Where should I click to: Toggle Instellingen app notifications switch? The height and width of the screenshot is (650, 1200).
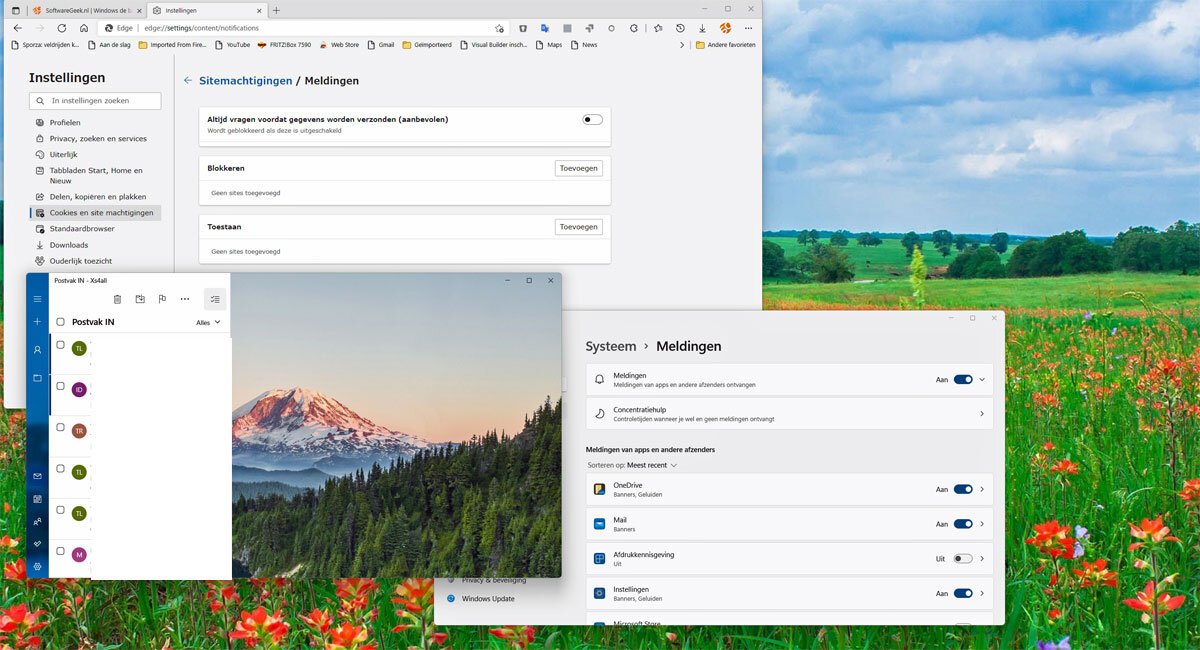(963, 593)
